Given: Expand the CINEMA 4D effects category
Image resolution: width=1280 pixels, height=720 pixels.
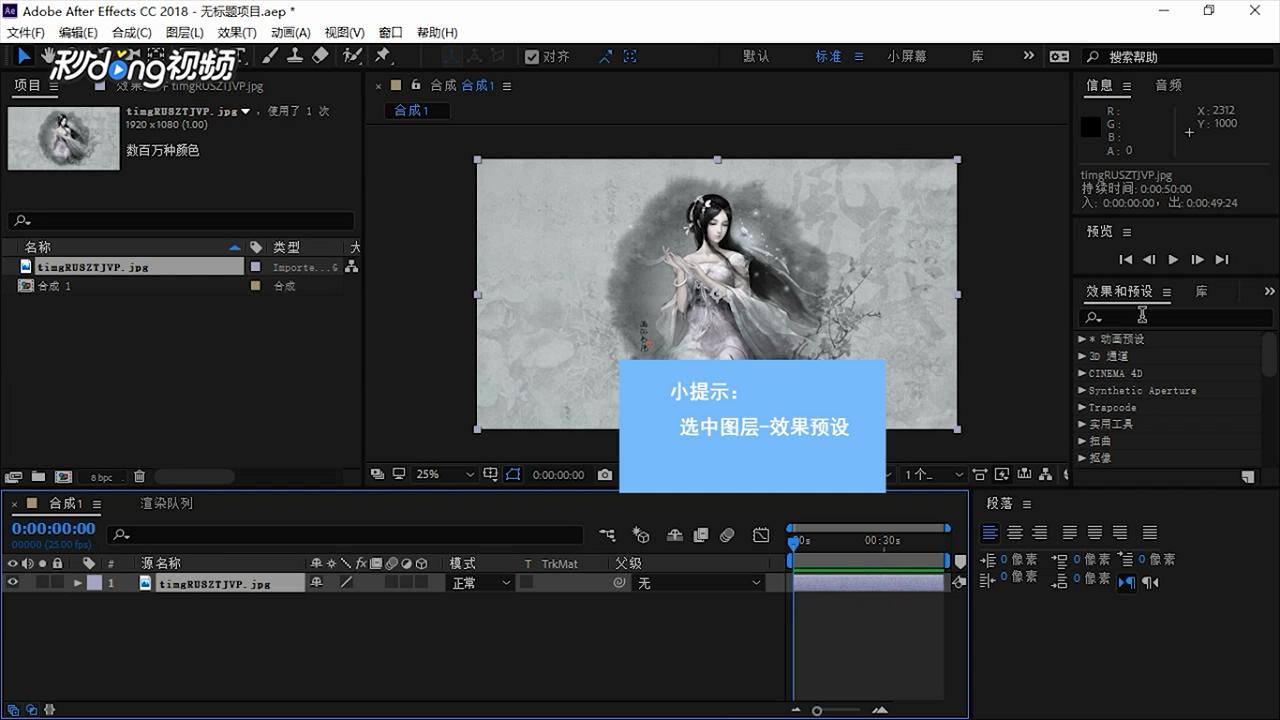Looking at the screenshot, I should coord(1082,373).
